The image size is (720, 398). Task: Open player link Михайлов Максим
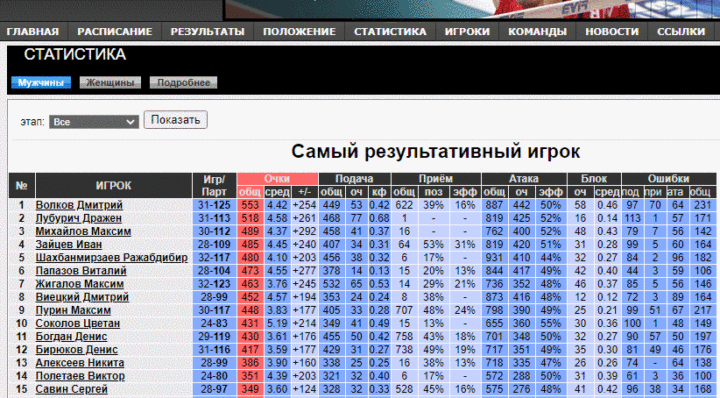click(x=83, y=231)
